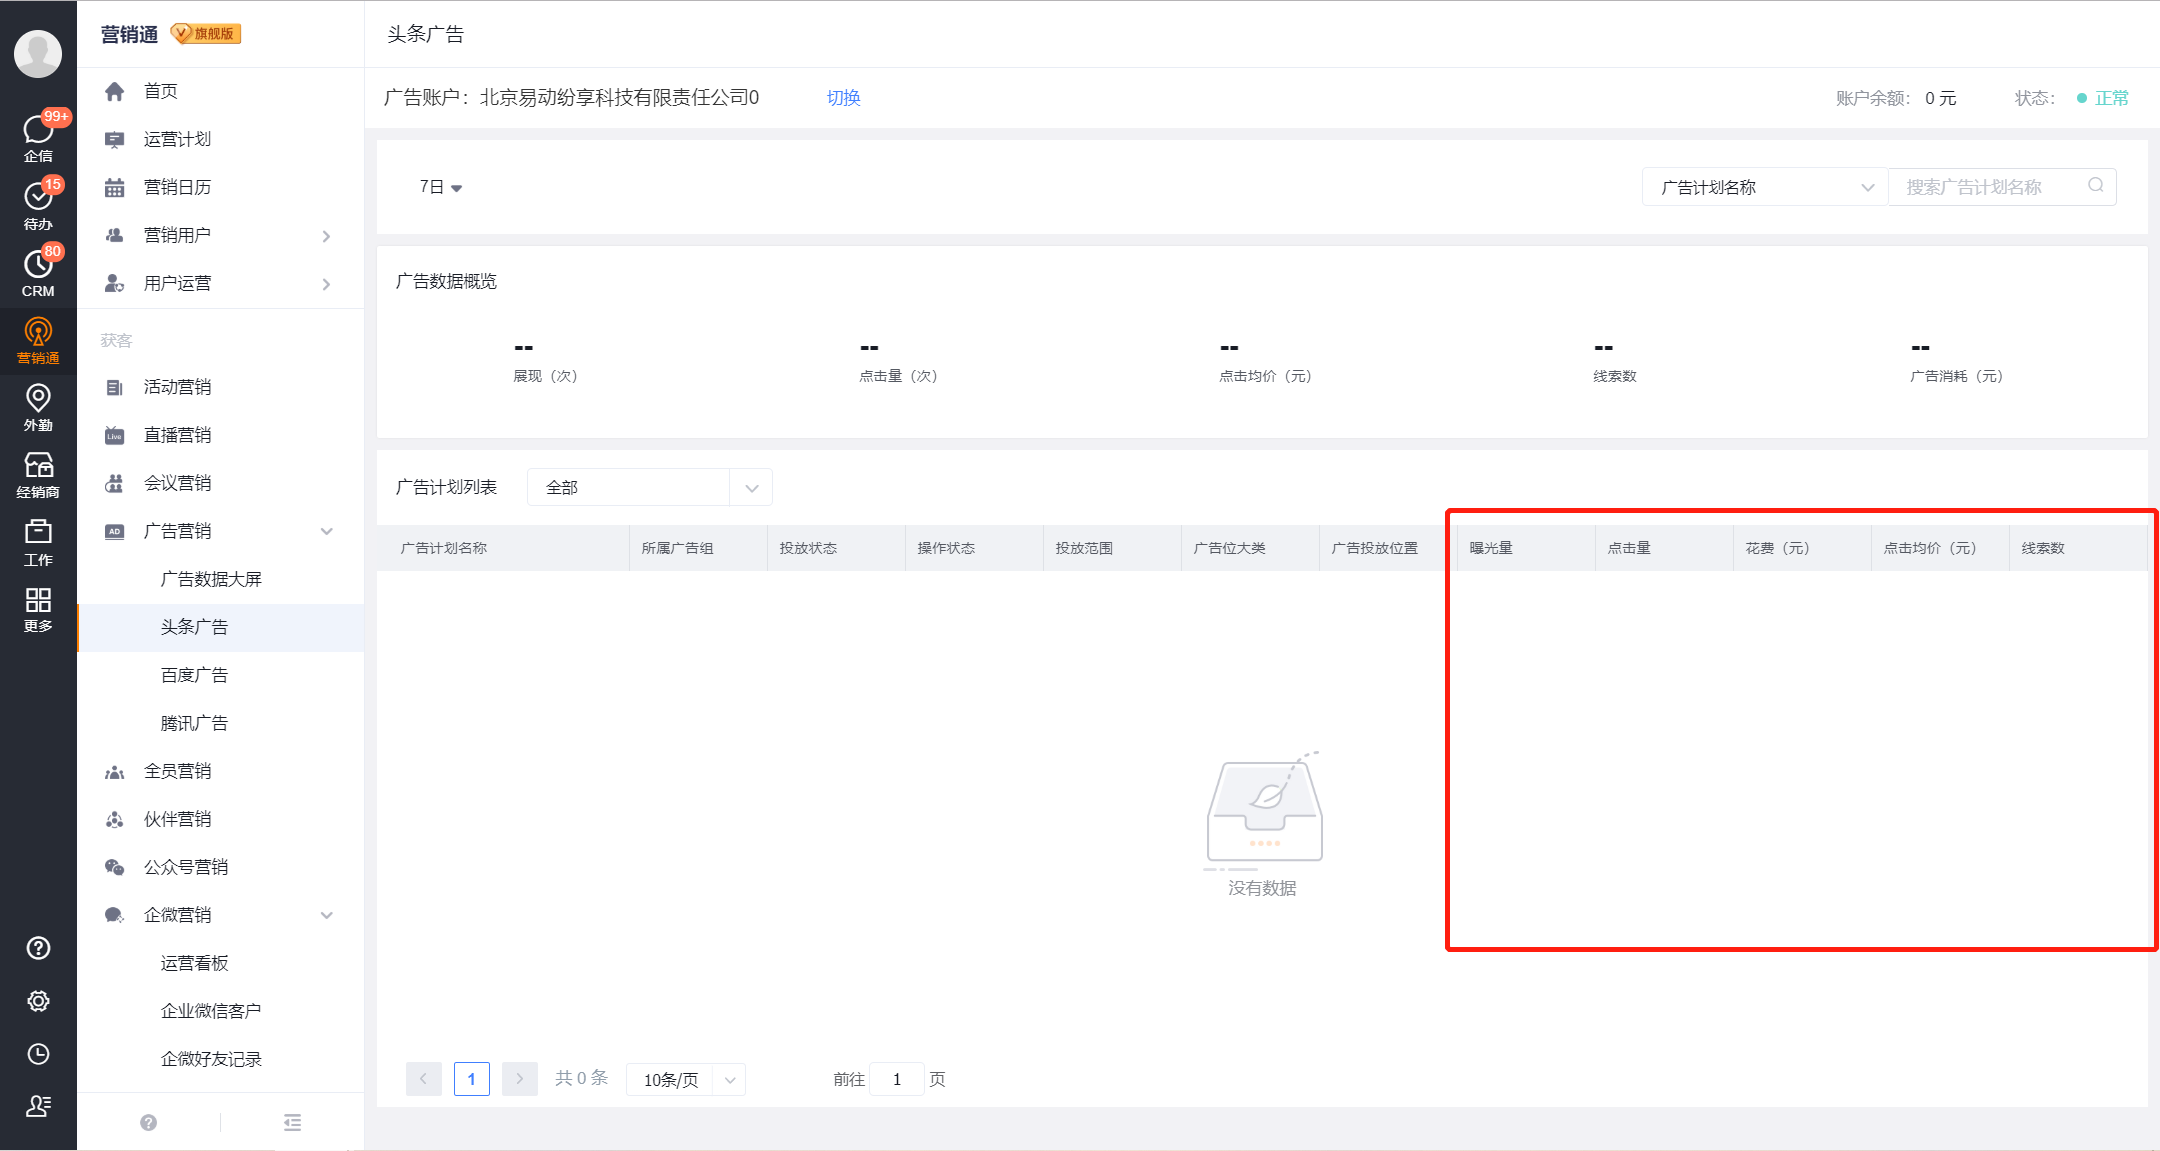Screen dimensions: 2160x1151
Task: Open 企微好友记录 menu item
Action: click(211, 1059)
